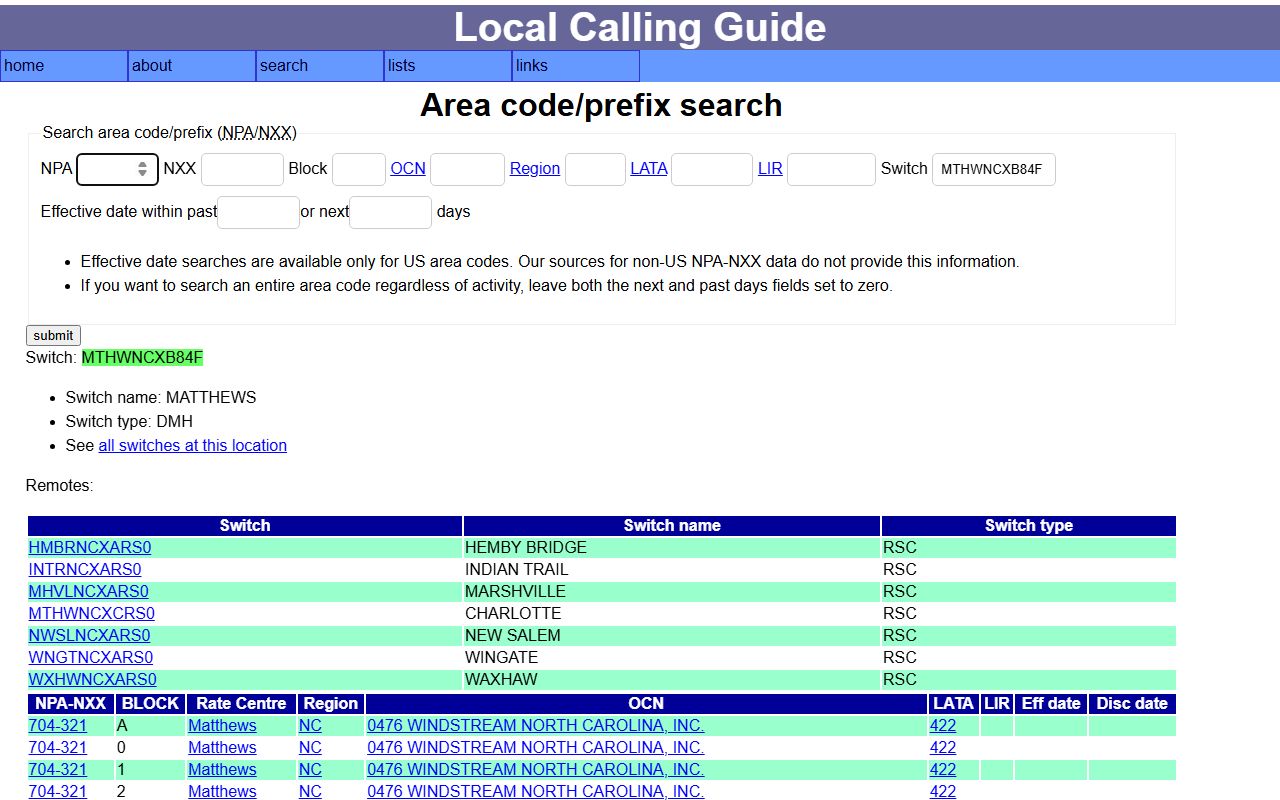
Task: Focus the Block input field
Action: [x=359, y=169]
